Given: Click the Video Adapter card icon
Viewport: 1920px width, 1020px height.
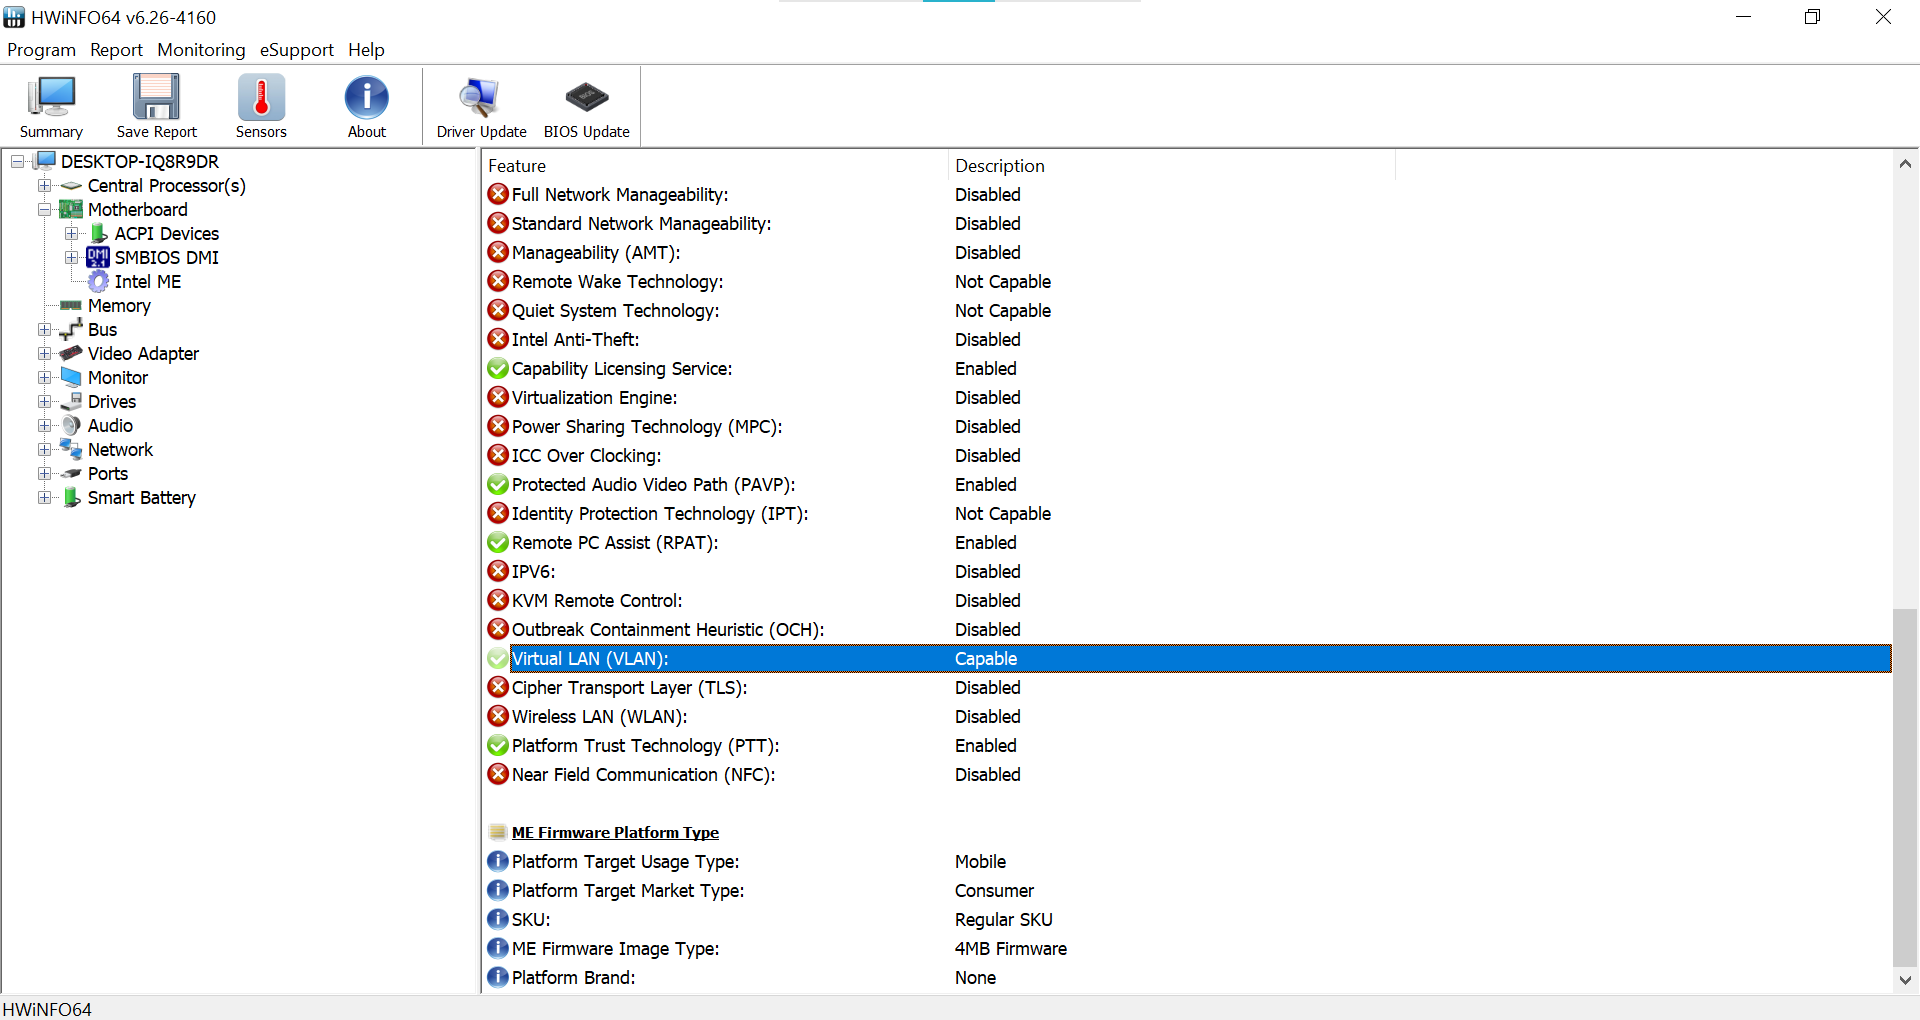Looking at the screenshot, I should coord(71,353).
